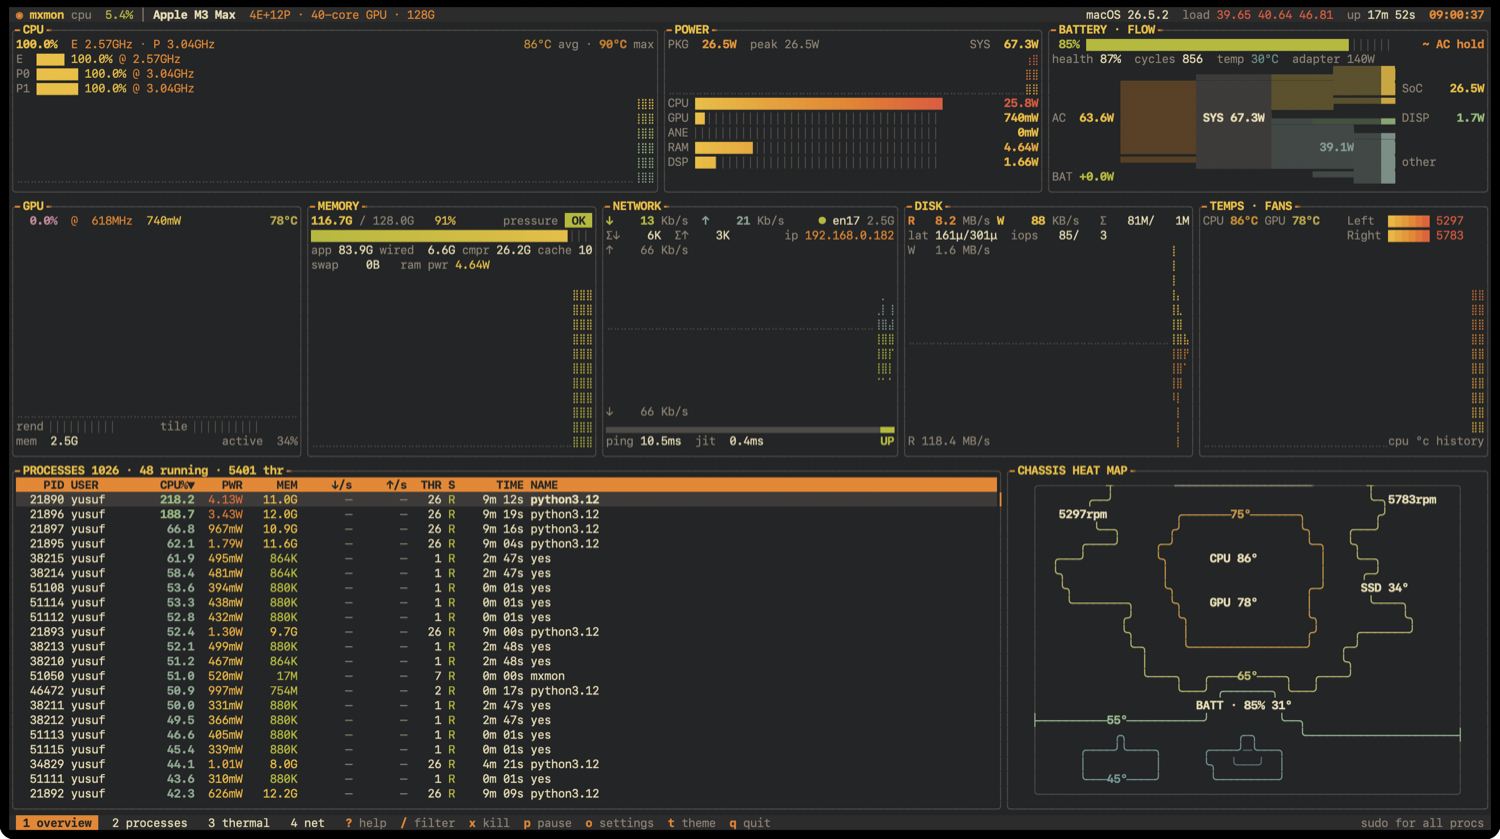This screenshot has width=1500, height=839.
Task: Click the Left fan speed bar
Action: (x=1409, y=221)
